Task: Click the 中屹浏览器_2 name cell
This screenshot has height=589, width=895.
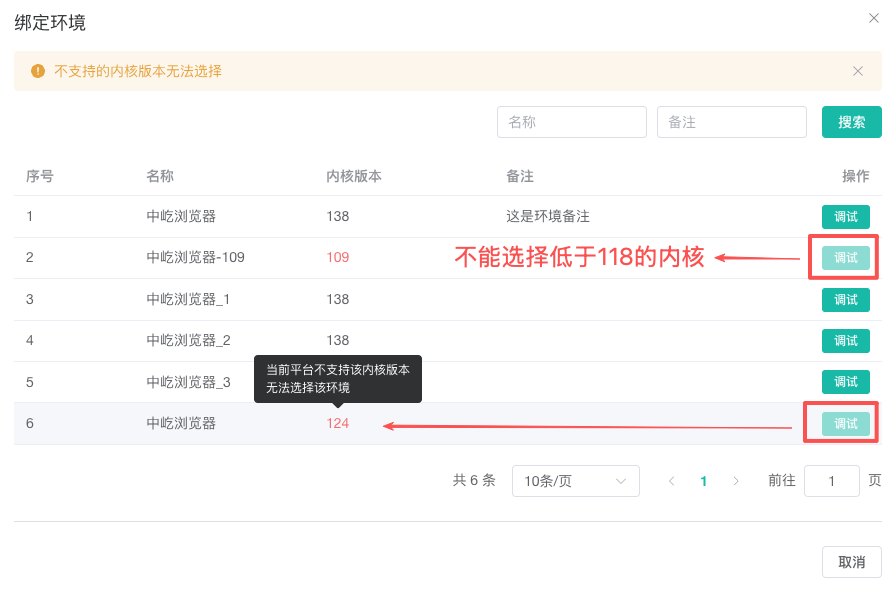Action: click(188, 340)
